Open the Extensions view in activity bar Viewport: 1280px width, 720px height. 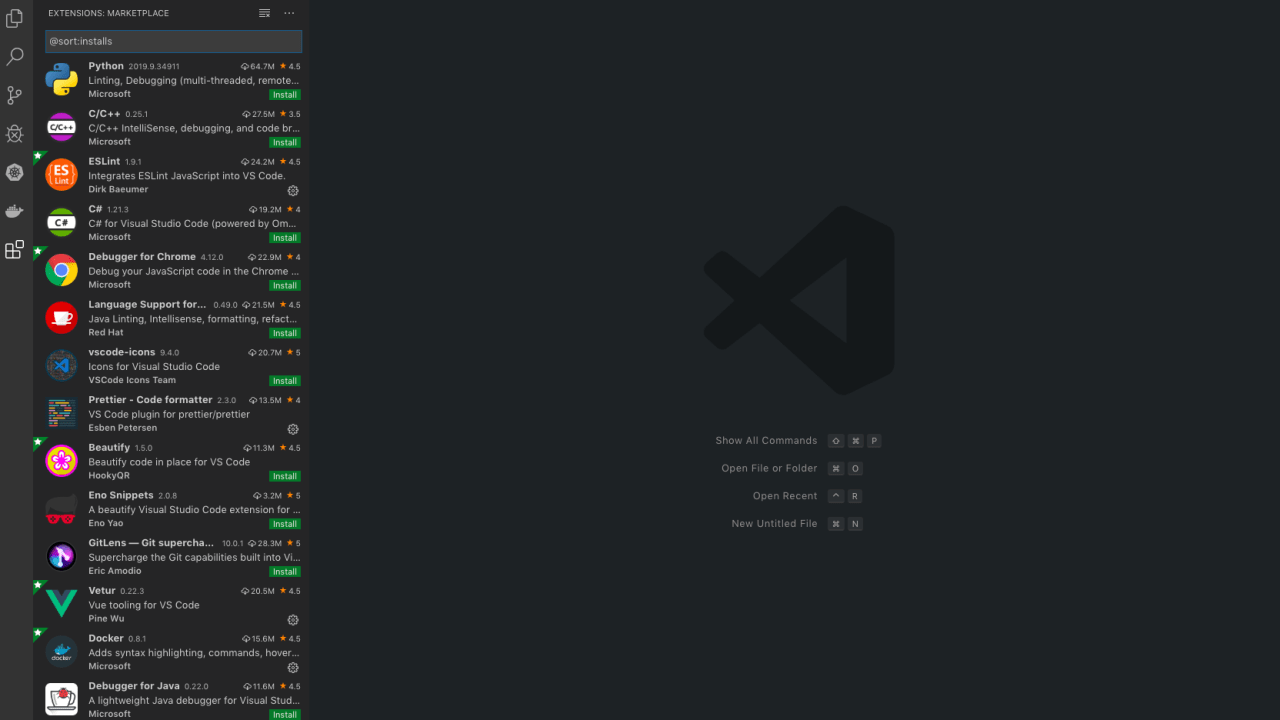point(14,250)
